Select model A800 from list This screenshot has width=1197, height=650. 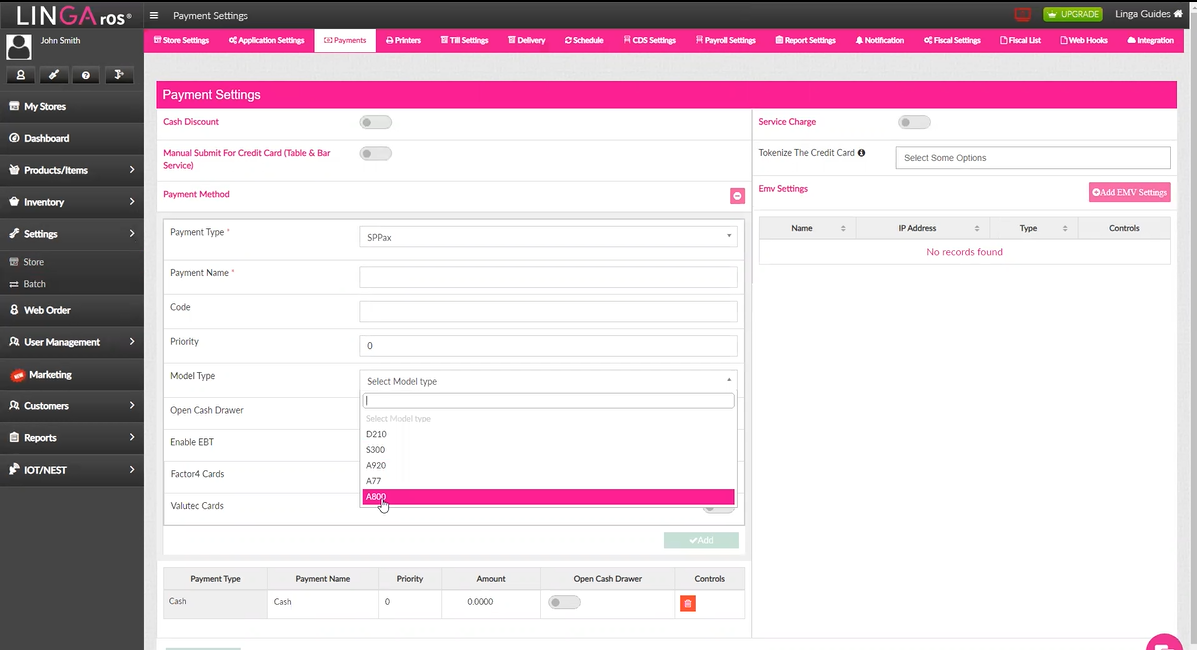pos(548,496)
